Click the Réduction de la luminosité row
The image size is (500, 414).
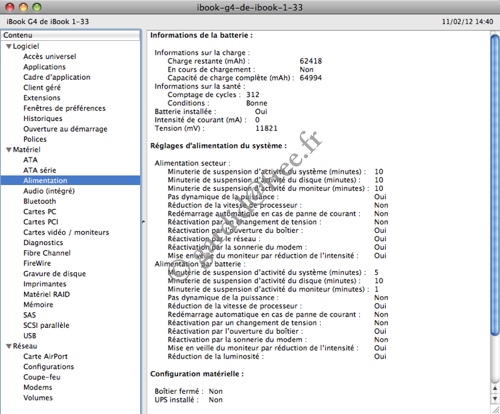[277, 356]
